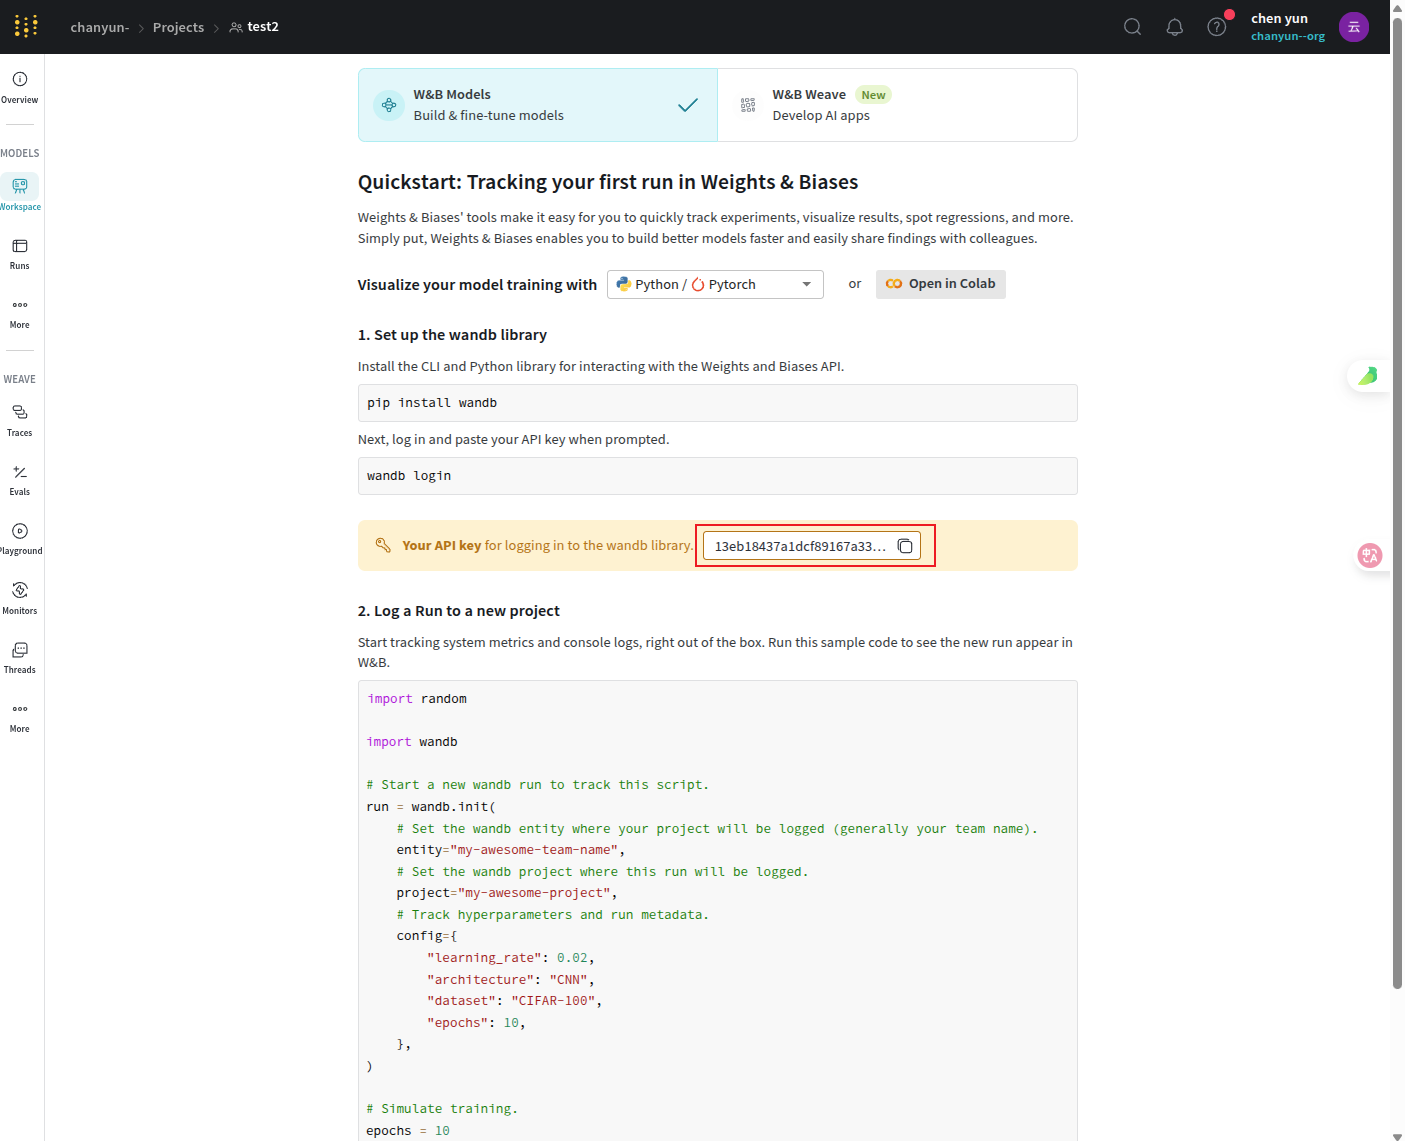Click the entity="my-awesome-team-name" code line
The image size is (1405, 1141).
pos(511,850)
